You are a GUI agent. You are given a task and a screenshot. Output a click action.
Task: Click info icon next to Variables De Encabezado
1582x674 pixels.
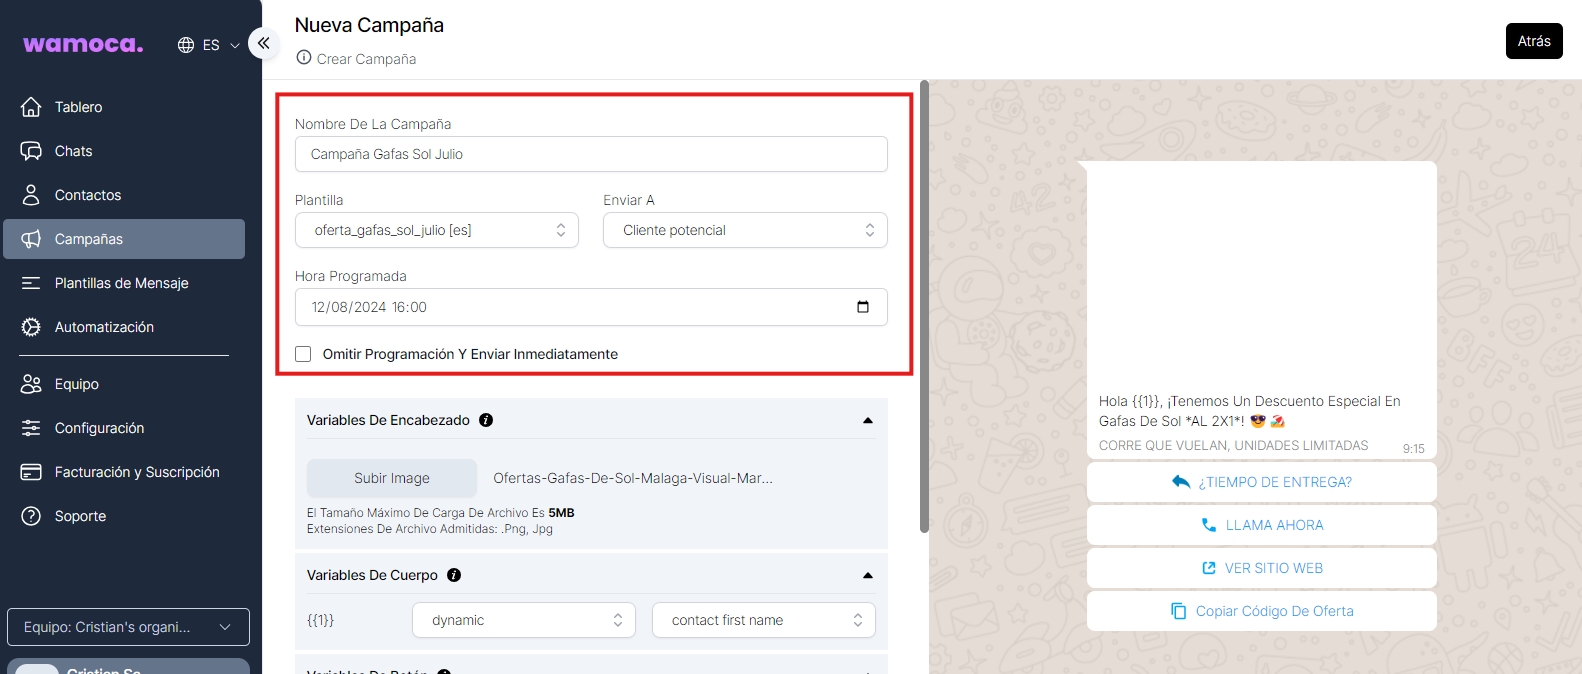pos(486,420)
